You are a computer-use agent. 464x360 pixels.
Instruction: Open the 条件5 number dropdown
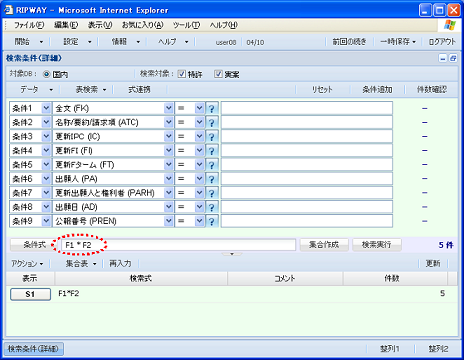tap(46, 165)
